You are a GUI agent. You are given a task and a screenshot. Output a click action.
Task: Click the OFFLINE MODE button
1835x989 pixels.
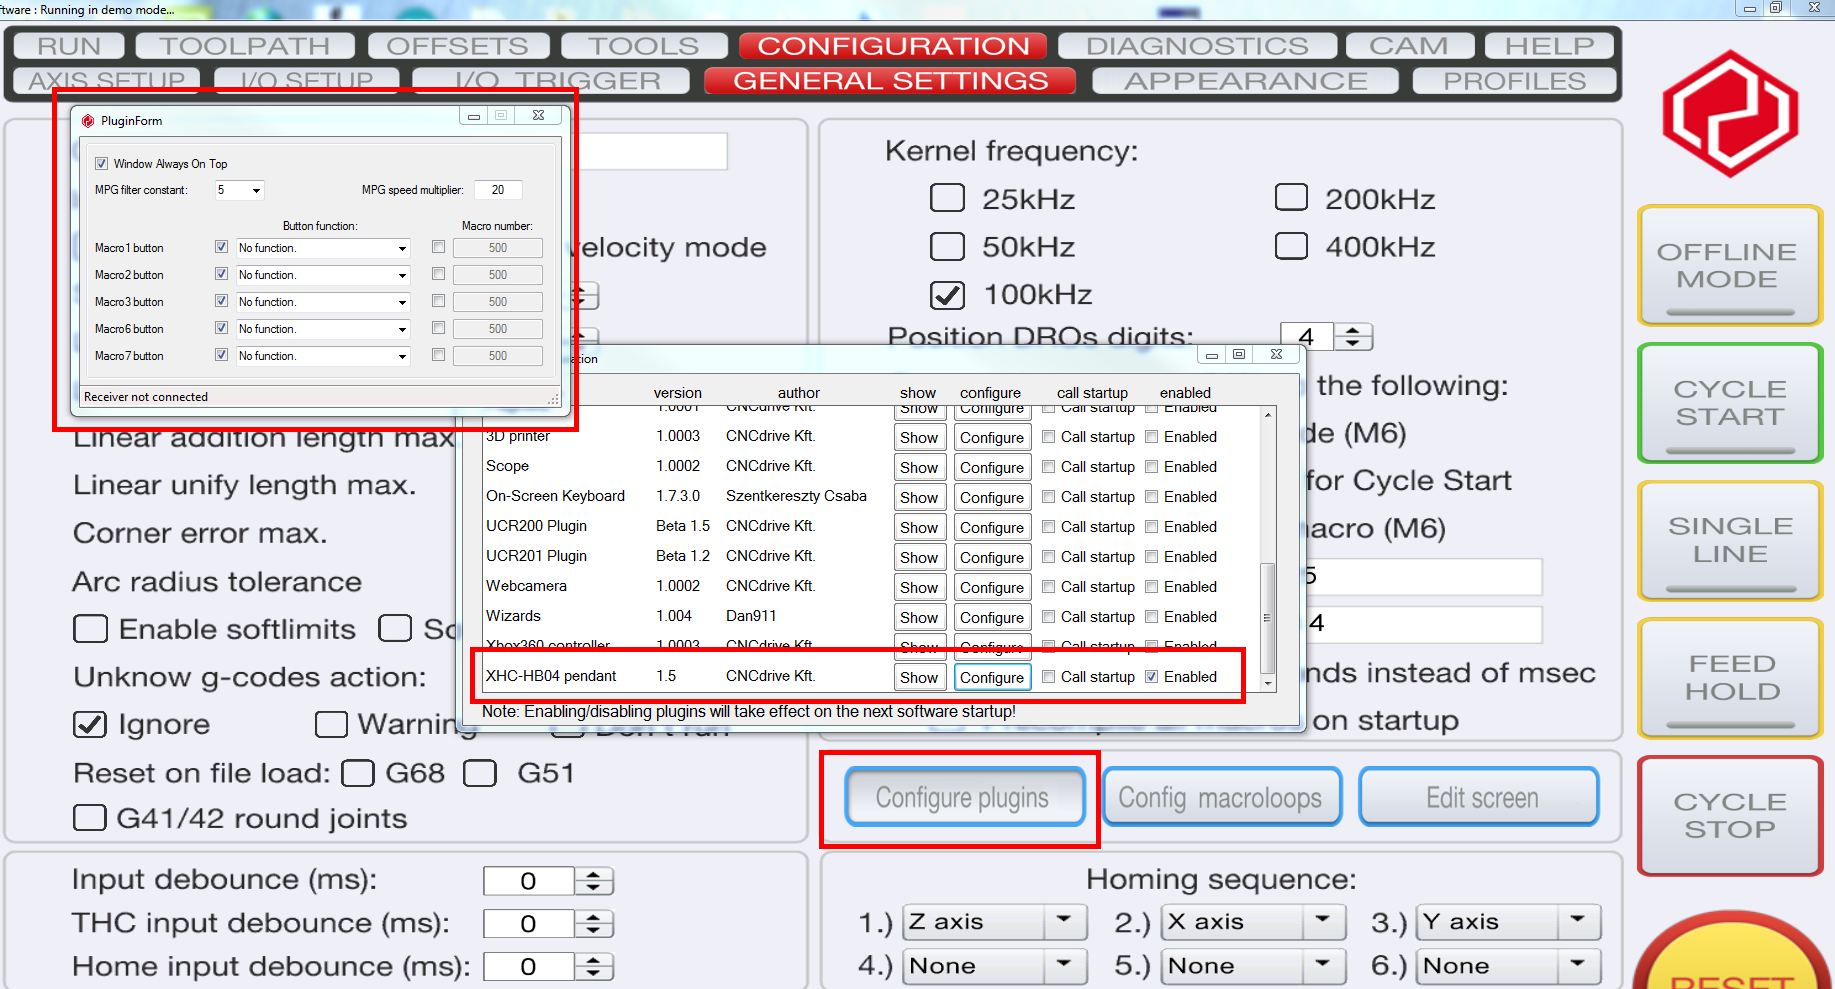tap(1729, 266)
